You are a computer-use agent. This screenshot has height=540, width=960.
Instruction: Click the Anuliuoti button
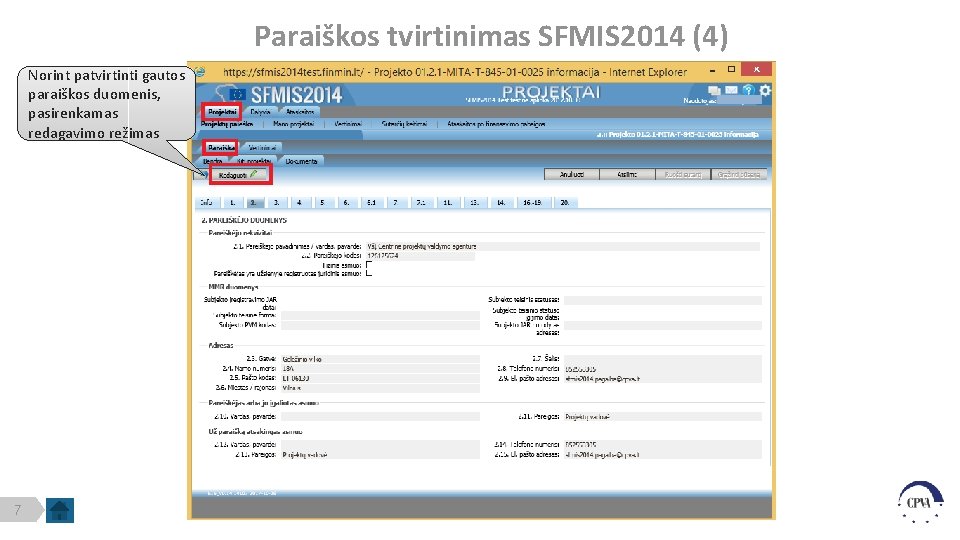[572, 174]
